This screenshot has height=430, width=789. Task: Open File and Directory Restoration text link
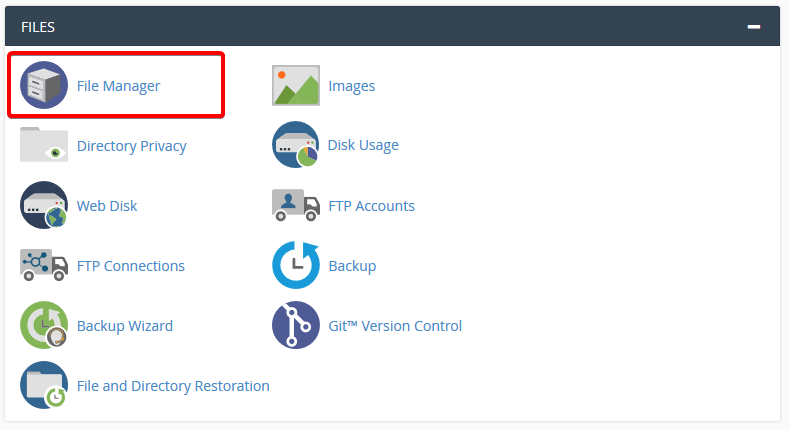[173, 386]
